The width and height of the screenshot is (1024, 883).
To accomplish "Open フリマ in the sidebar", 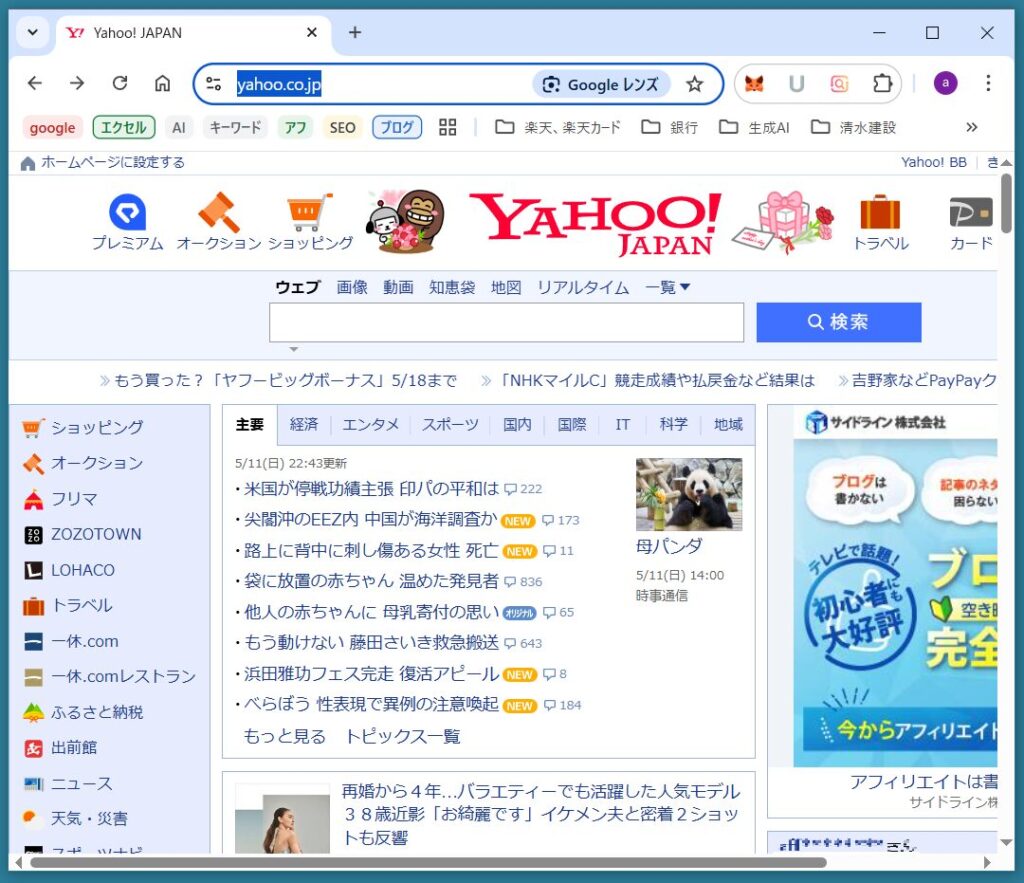I will point(74,499).
